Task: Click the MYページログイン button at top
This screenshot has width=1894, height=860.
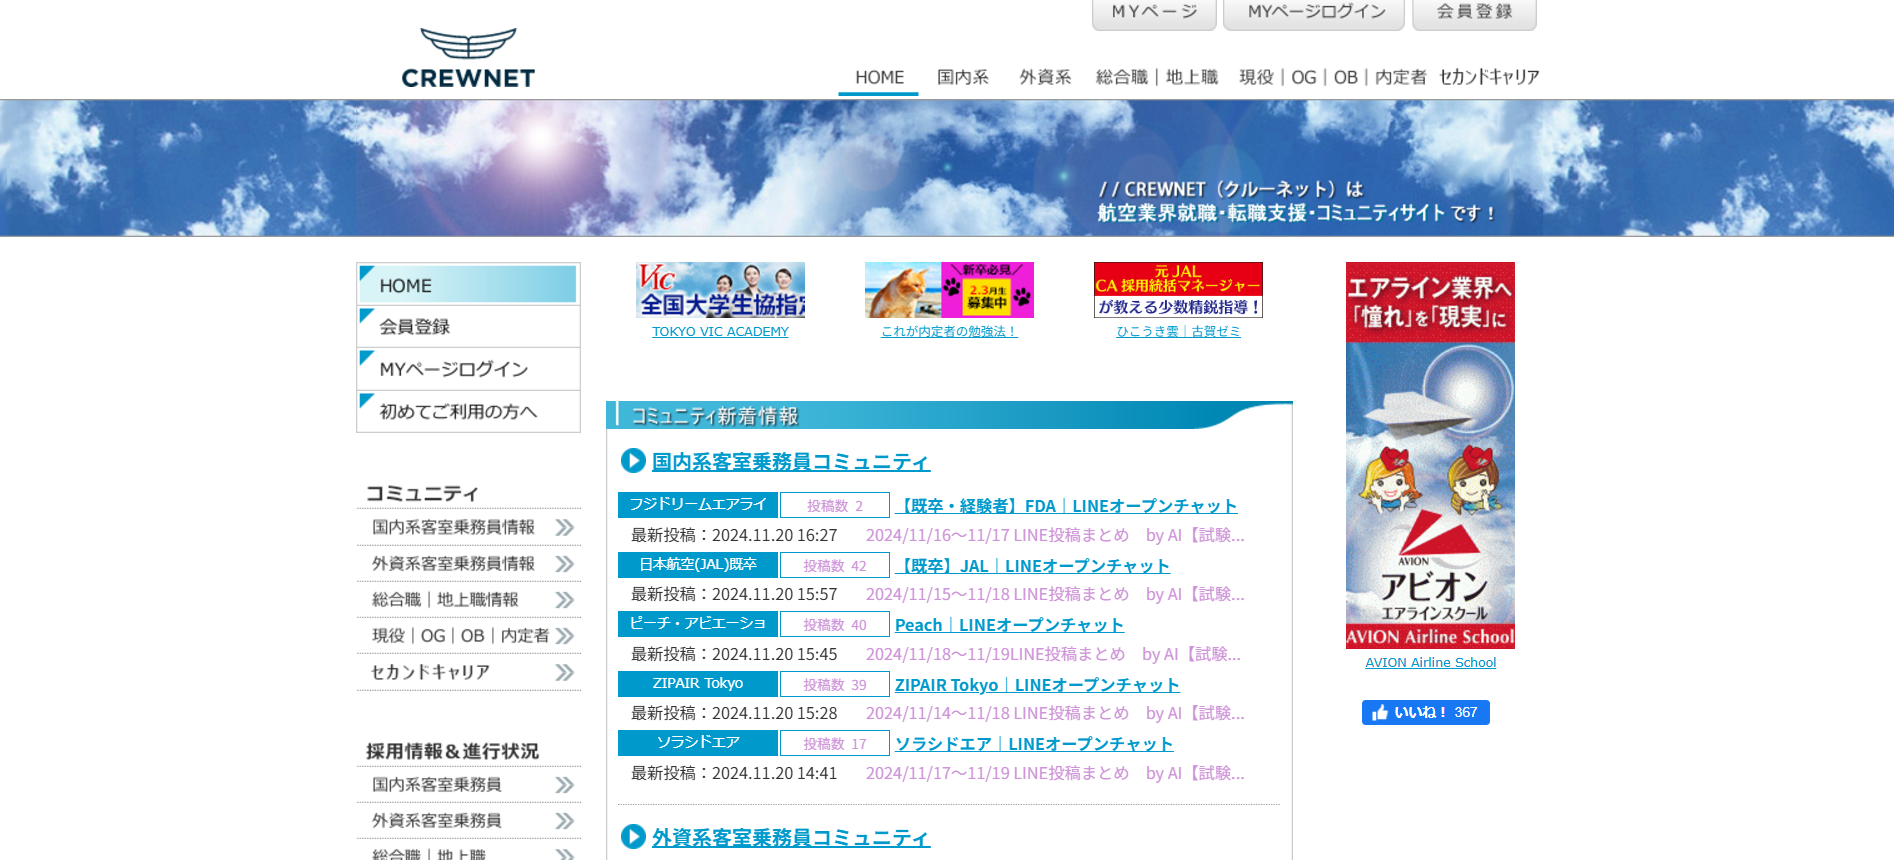Action: pos(1315,13)
